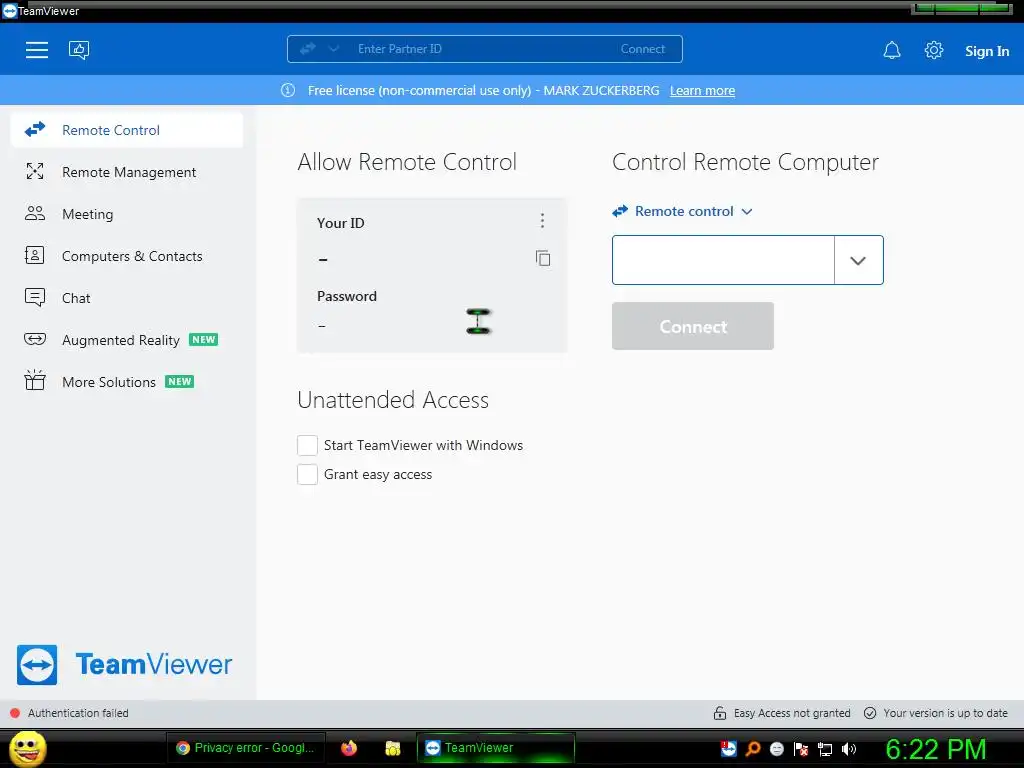Open the Your ID options menu
This screenshot has width=1024, height=768.
(542, 221)
